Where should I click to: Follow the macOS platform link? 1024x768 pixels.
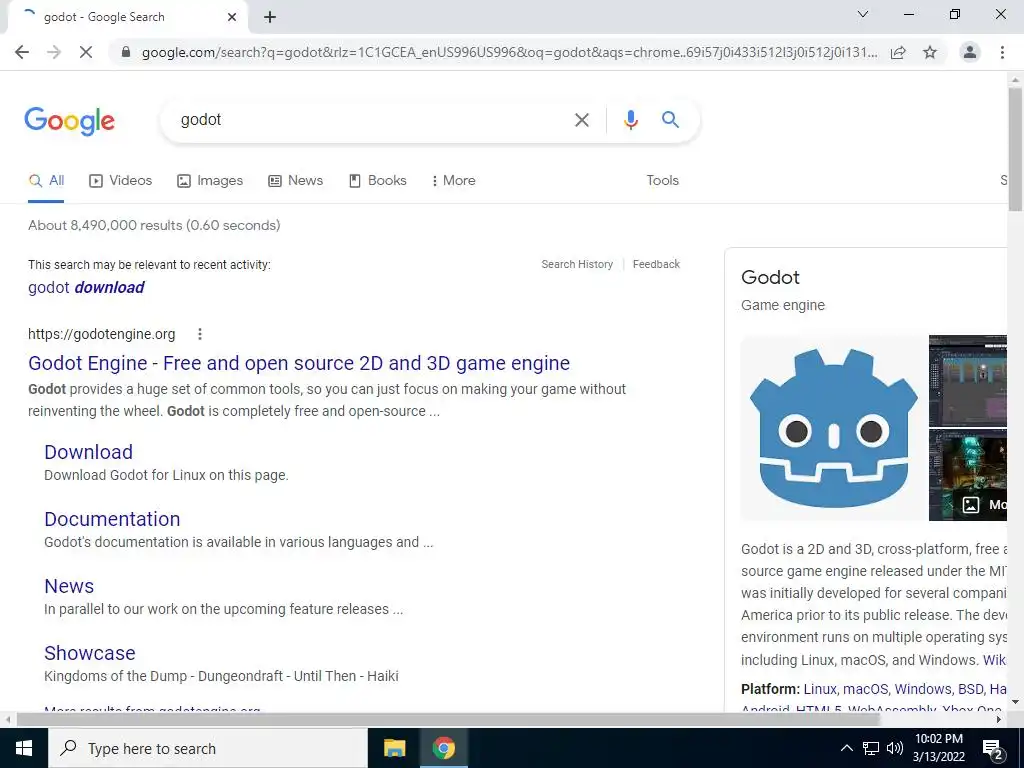point(865,690)
